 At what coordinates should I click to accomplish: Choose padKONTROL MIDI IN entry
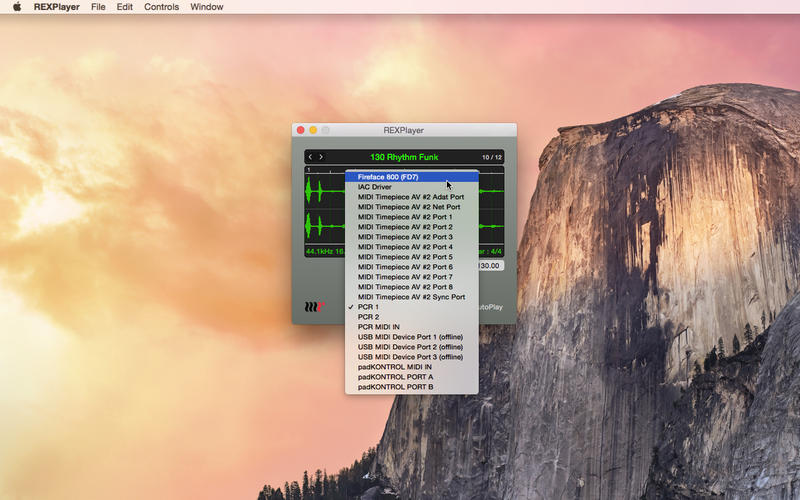point(412,367)
